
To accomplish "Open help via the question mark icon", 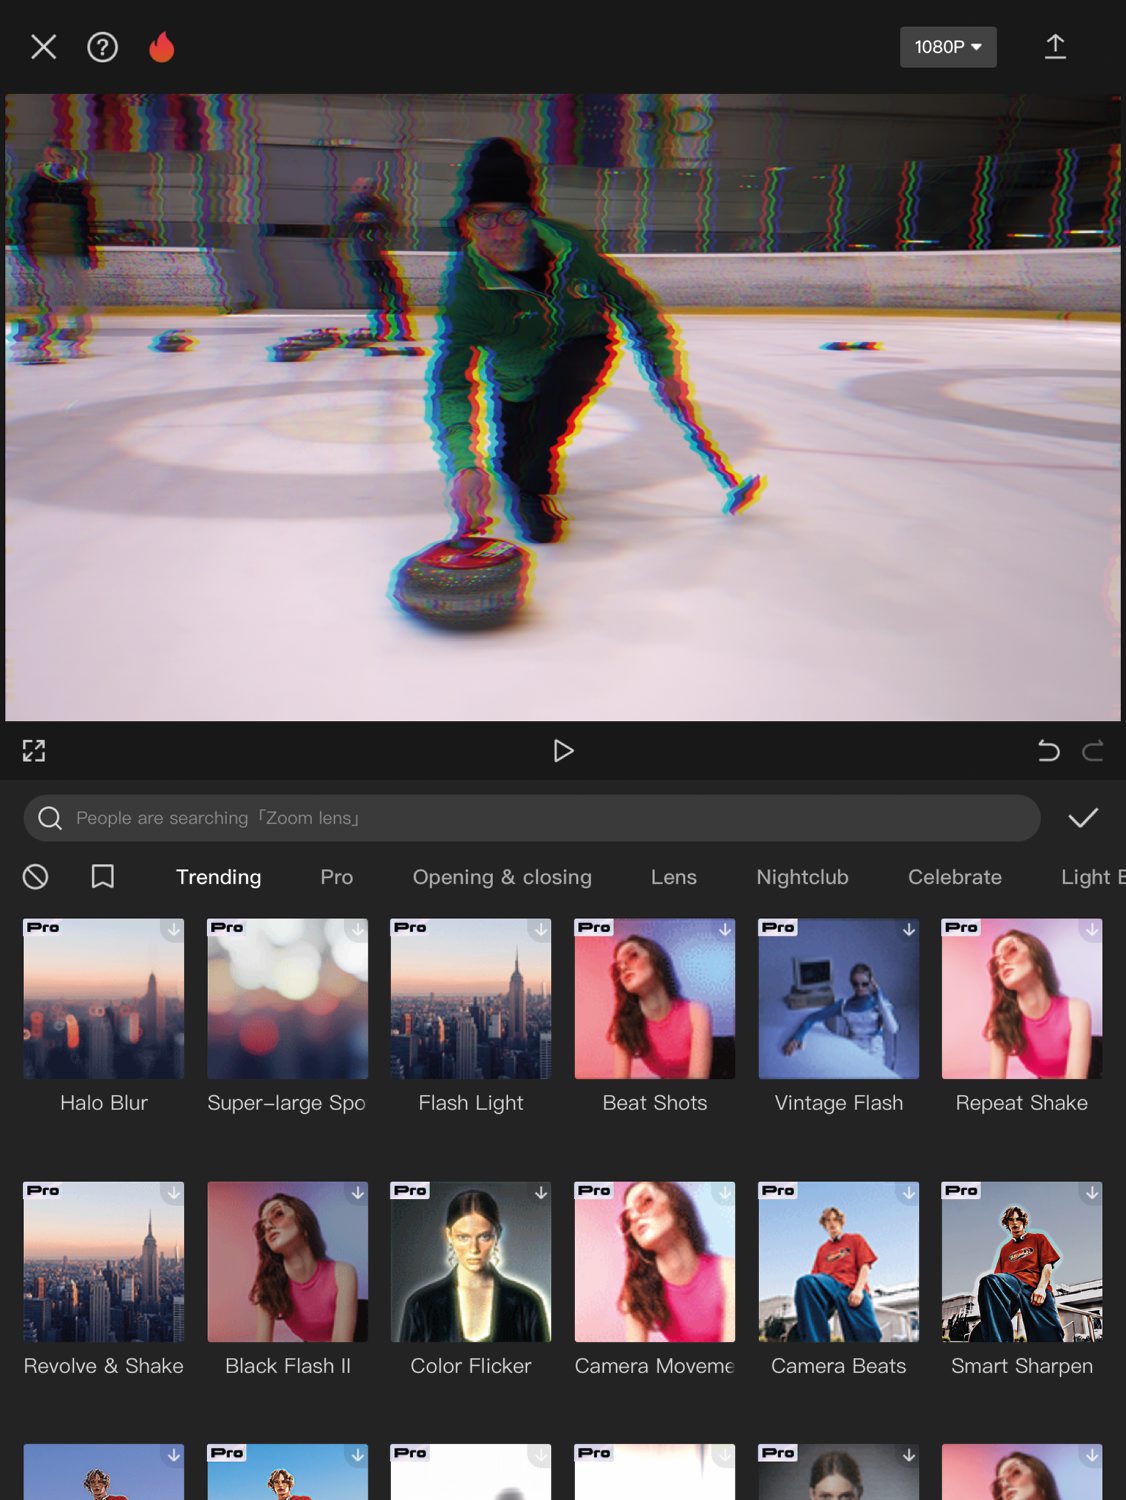I will pyautogui.click(x=102, y=47).
